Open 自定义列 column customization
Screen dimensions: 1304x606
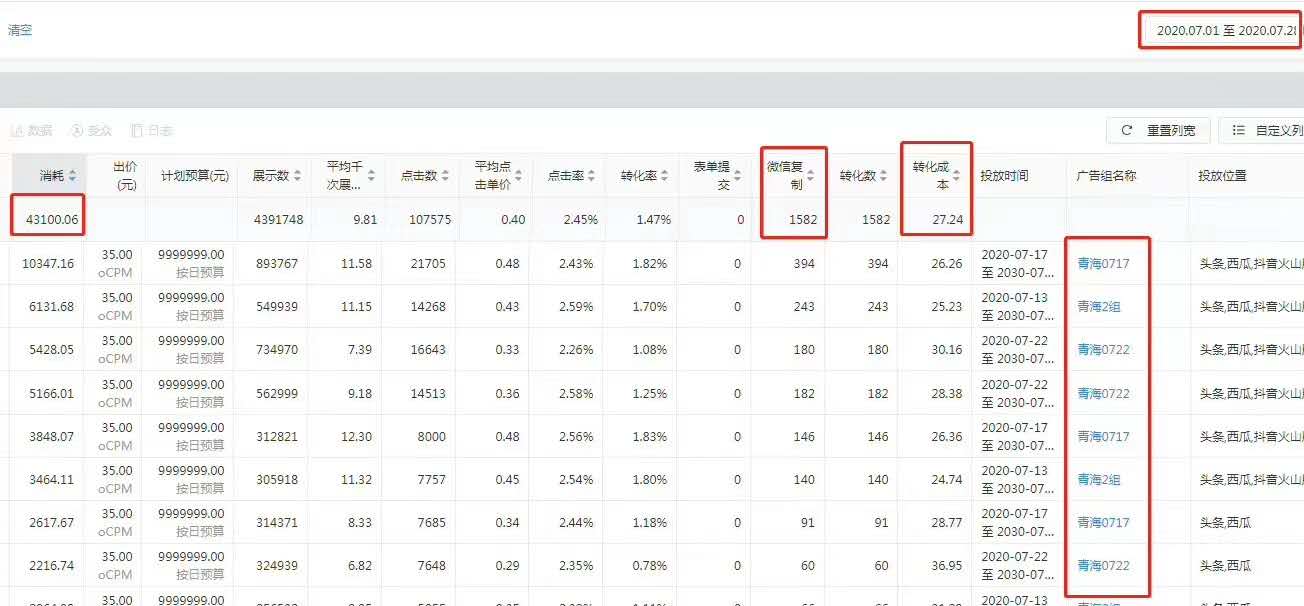(x=1262, y=131)
